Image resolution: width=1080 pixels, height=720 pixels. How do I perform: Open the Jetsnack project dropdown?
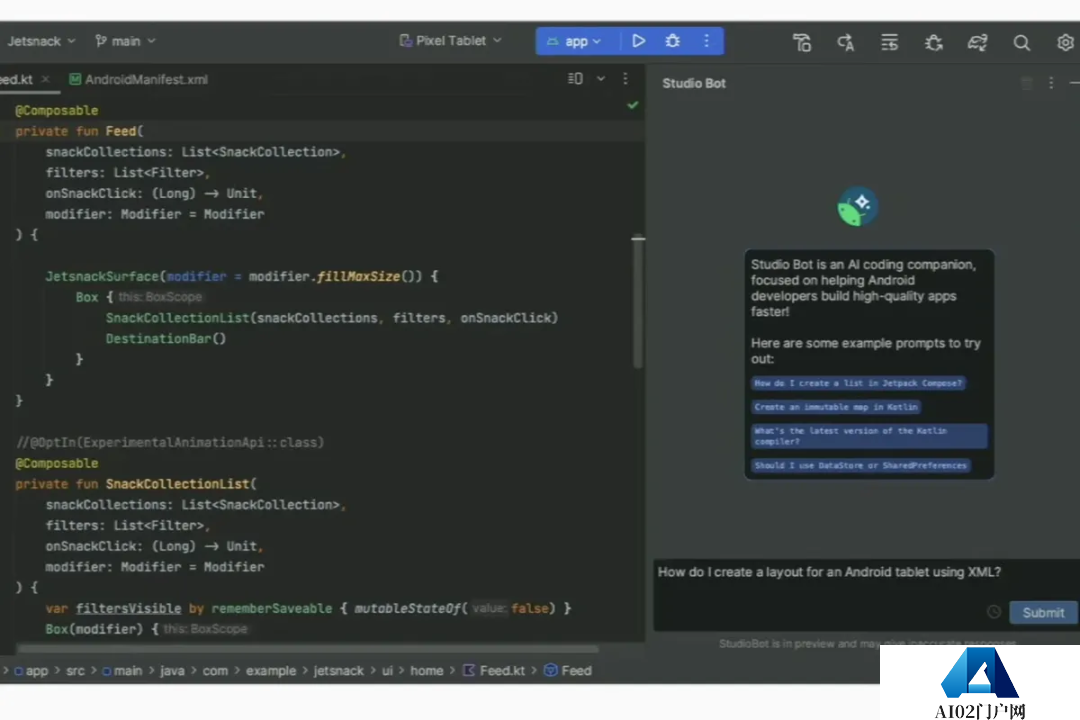coord(41,41)
